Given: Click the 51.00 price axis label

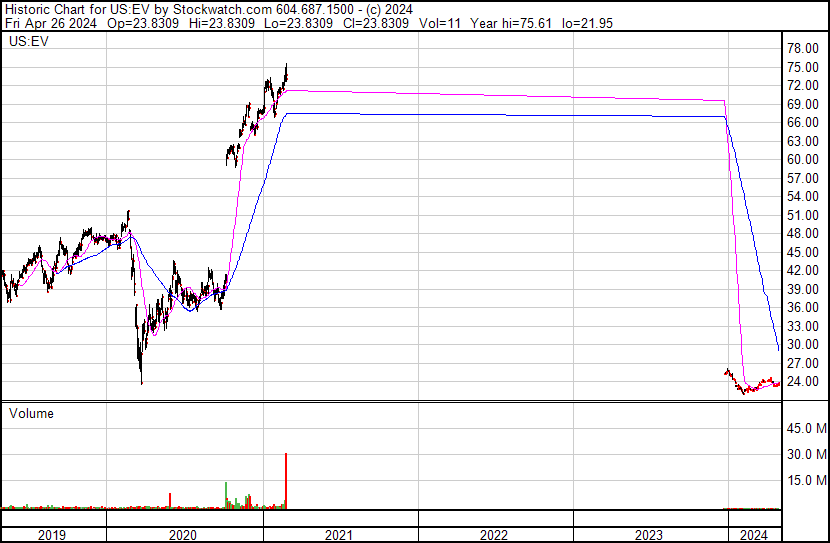Looking at the screenshot, I should click(803, 215).
